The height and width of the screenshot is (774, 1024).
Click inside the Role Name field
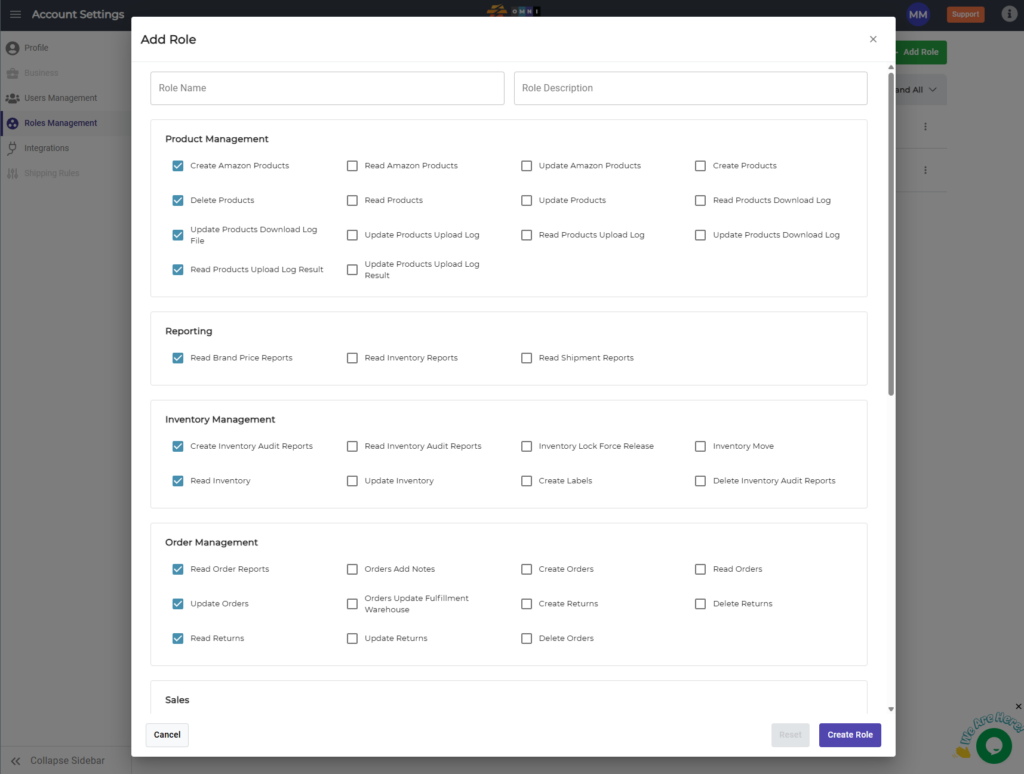327,88
